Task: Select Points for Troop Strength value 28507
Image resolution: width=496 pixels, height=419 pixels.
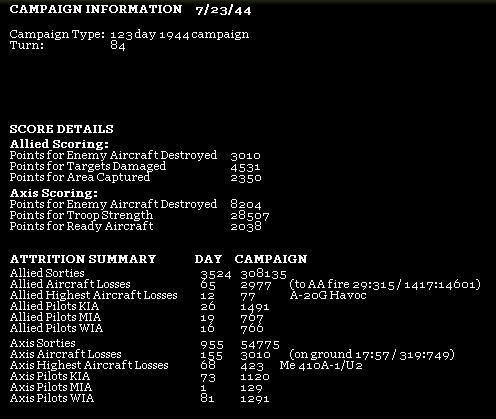Action: [250, 216]
